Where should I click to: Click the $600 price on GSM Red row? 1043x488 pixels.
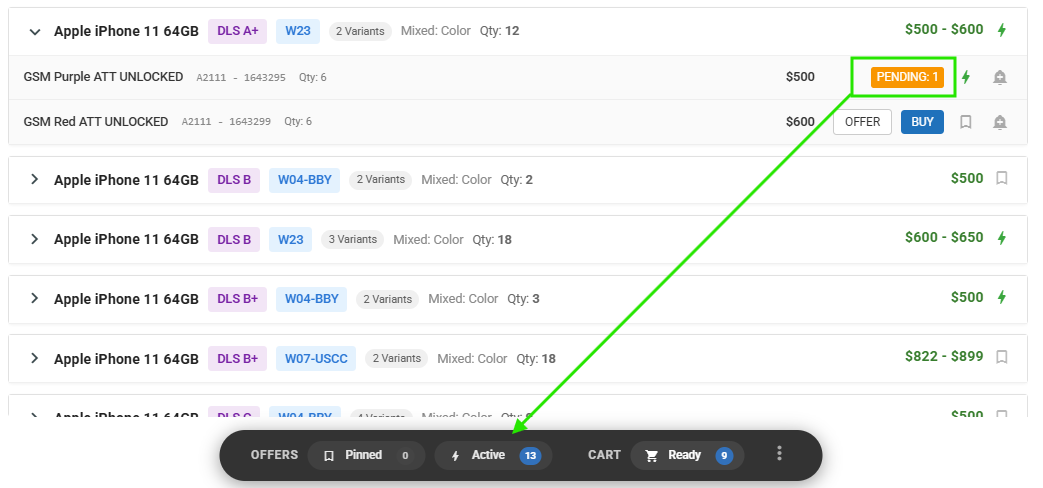[x=800, y=122]
